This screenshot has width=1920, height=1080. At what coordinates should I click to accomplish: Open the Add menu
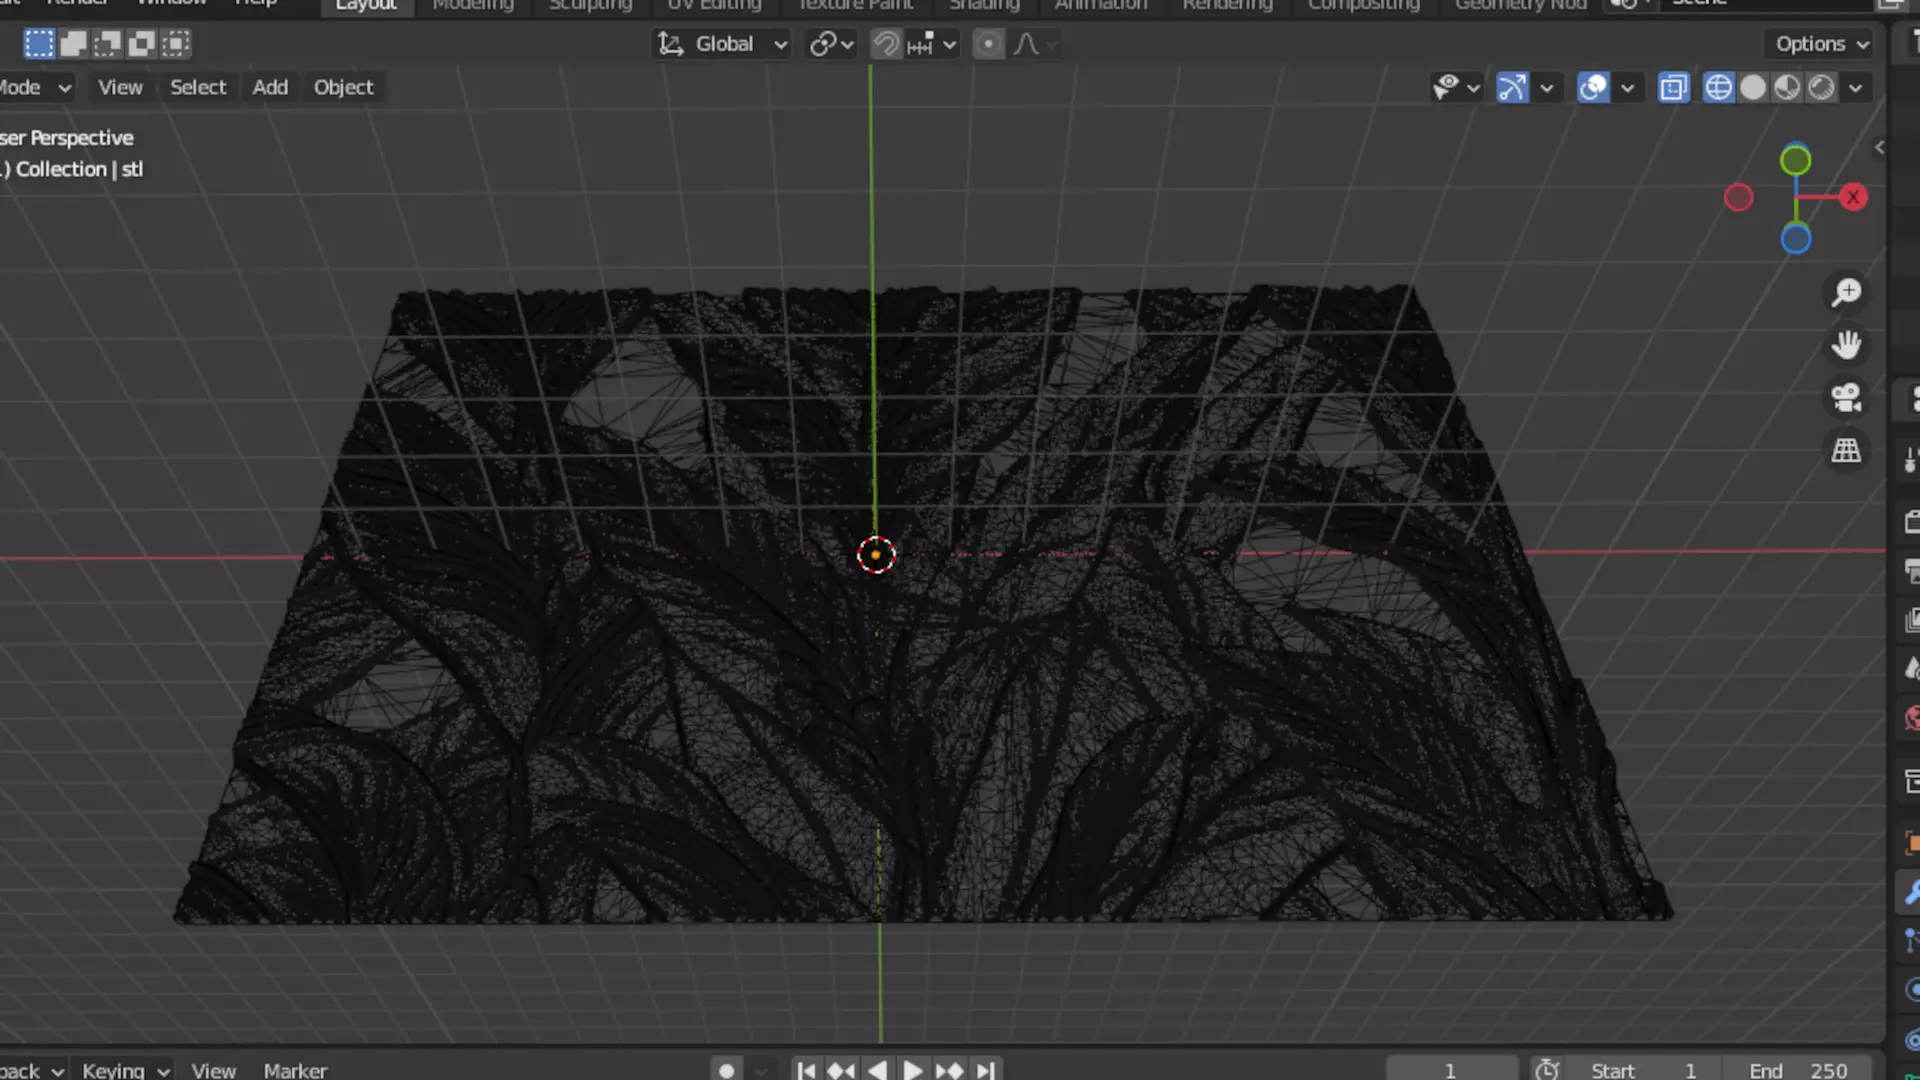point(270,87)
